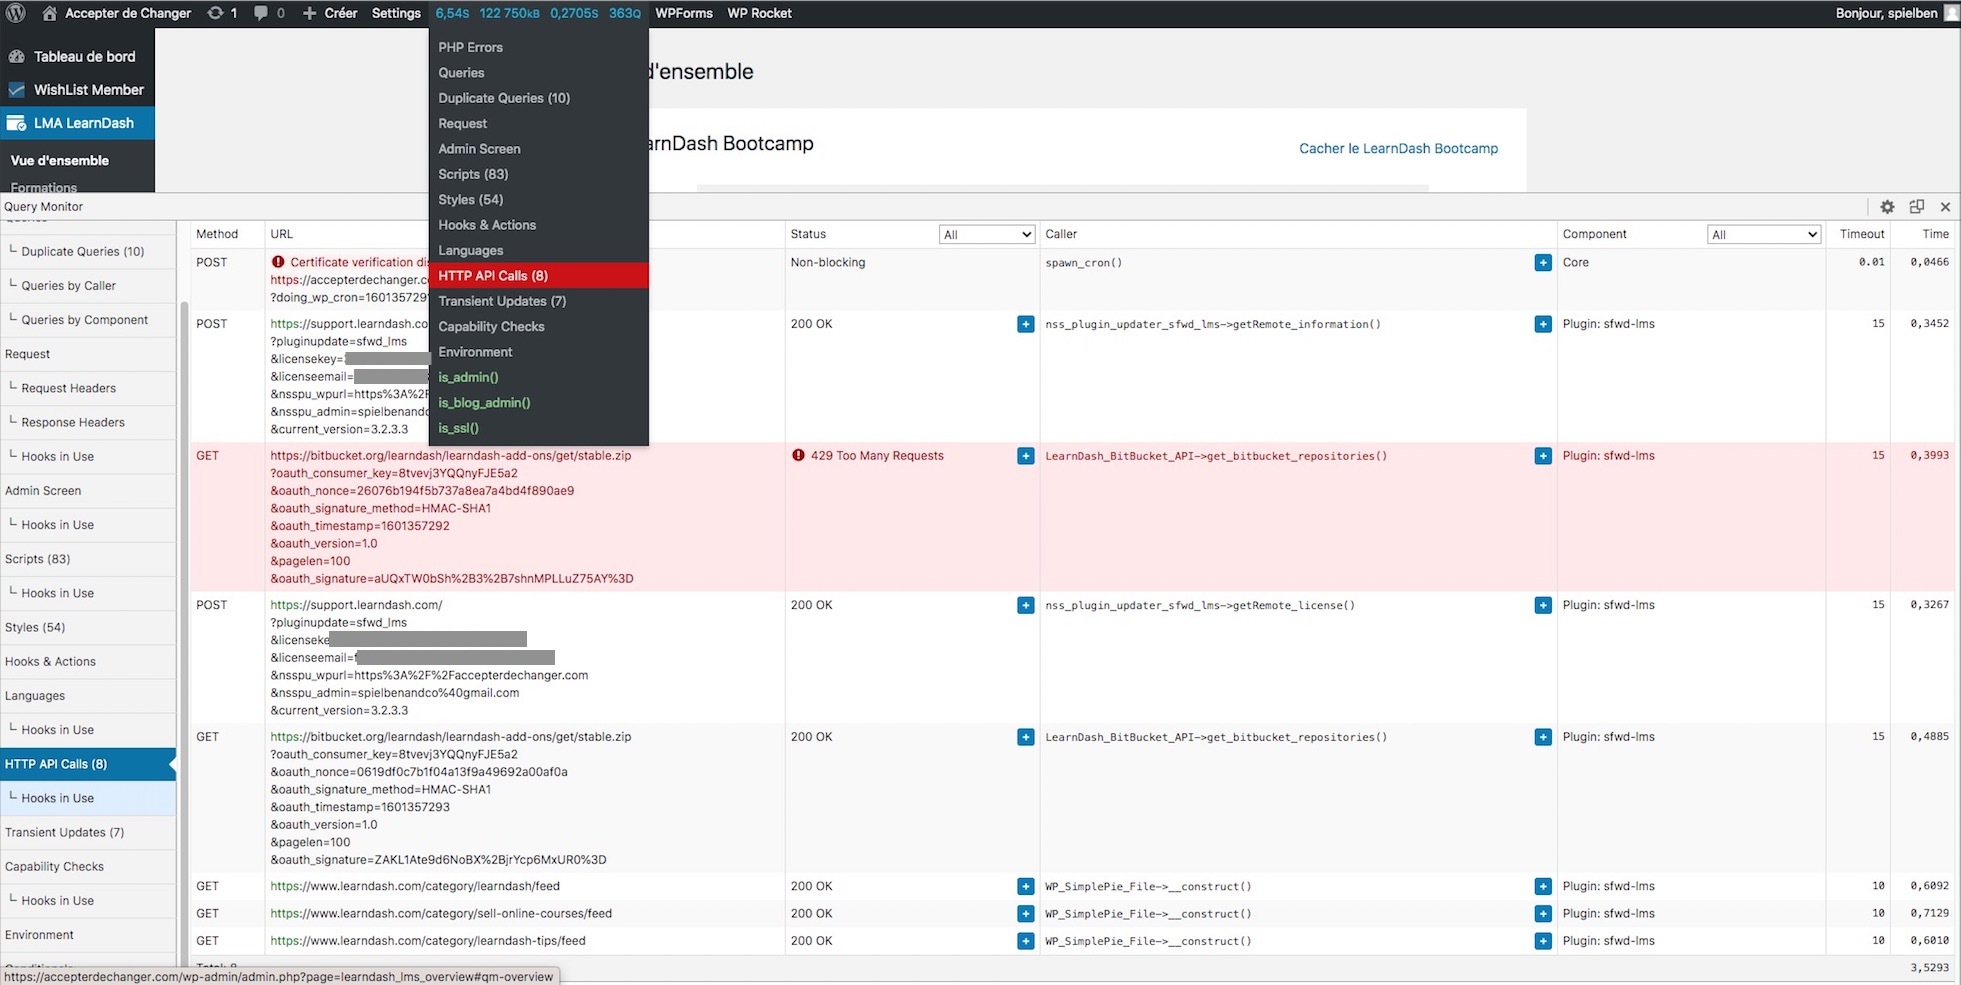Click Cacher le LearnDash Bootcamp link
Screen dimensions: 1961x985
pos(1398,148)
